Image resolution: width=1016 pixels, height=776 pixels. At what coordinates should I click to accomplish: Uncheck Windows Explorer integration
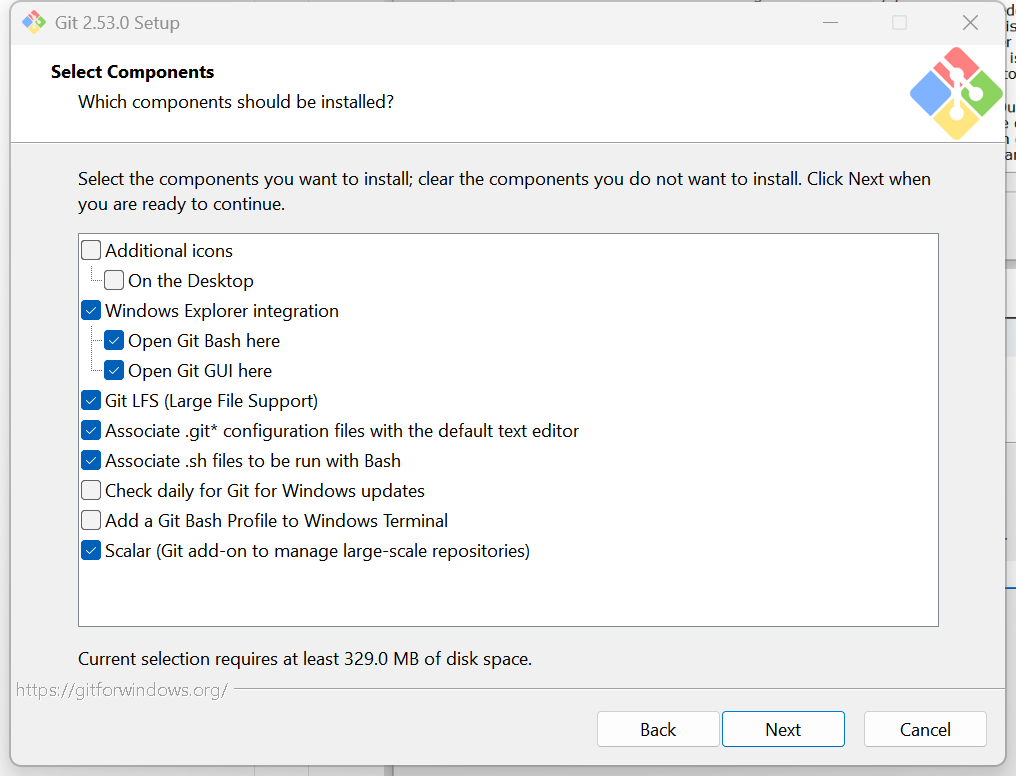(91, 310)
